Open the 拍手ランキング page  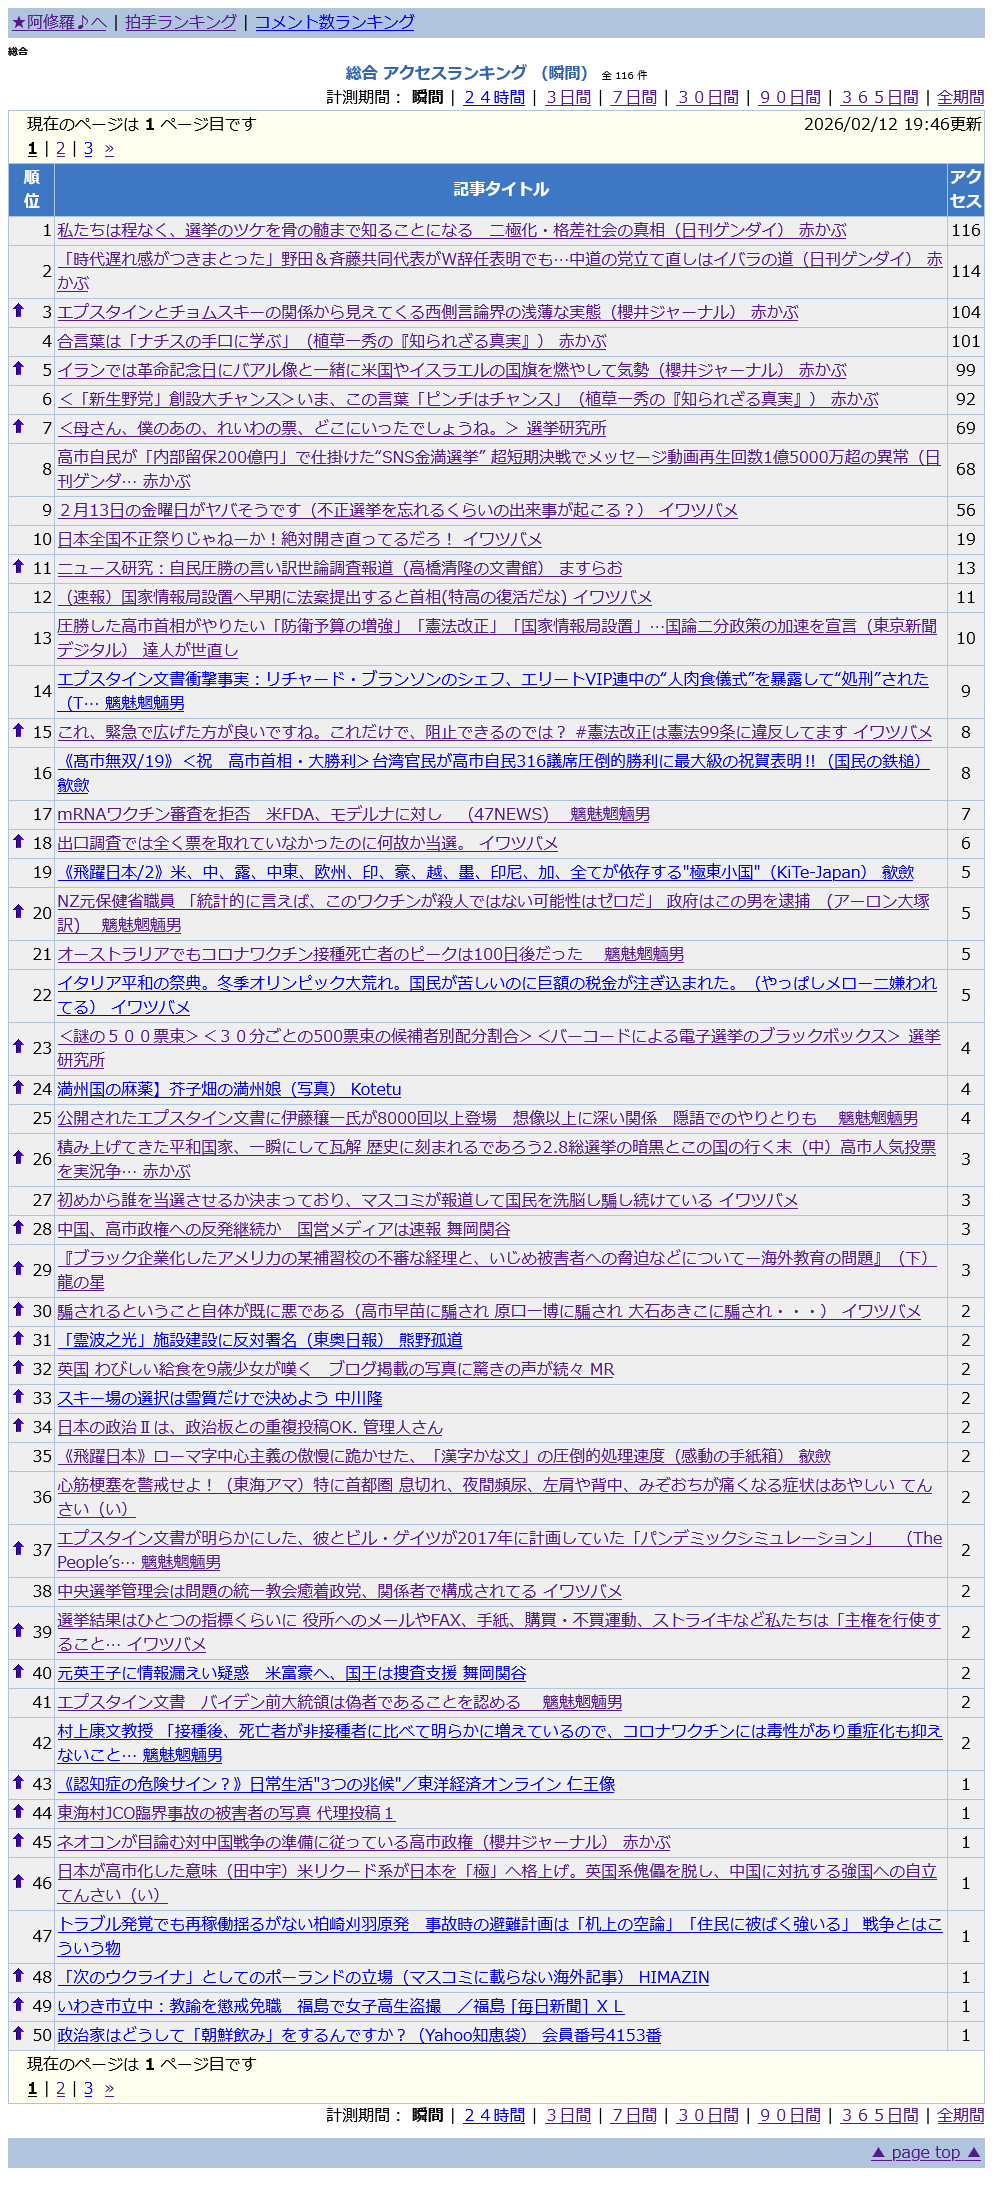tap(181, 22)
